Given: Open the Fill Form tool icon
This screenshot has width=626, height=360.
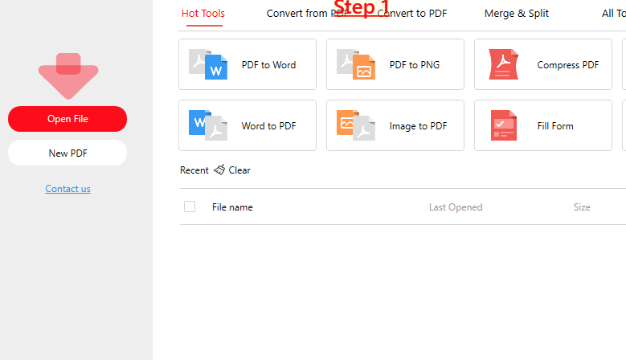Looking at the screenshot, I should pyautogui.click(x=503, y=125).
